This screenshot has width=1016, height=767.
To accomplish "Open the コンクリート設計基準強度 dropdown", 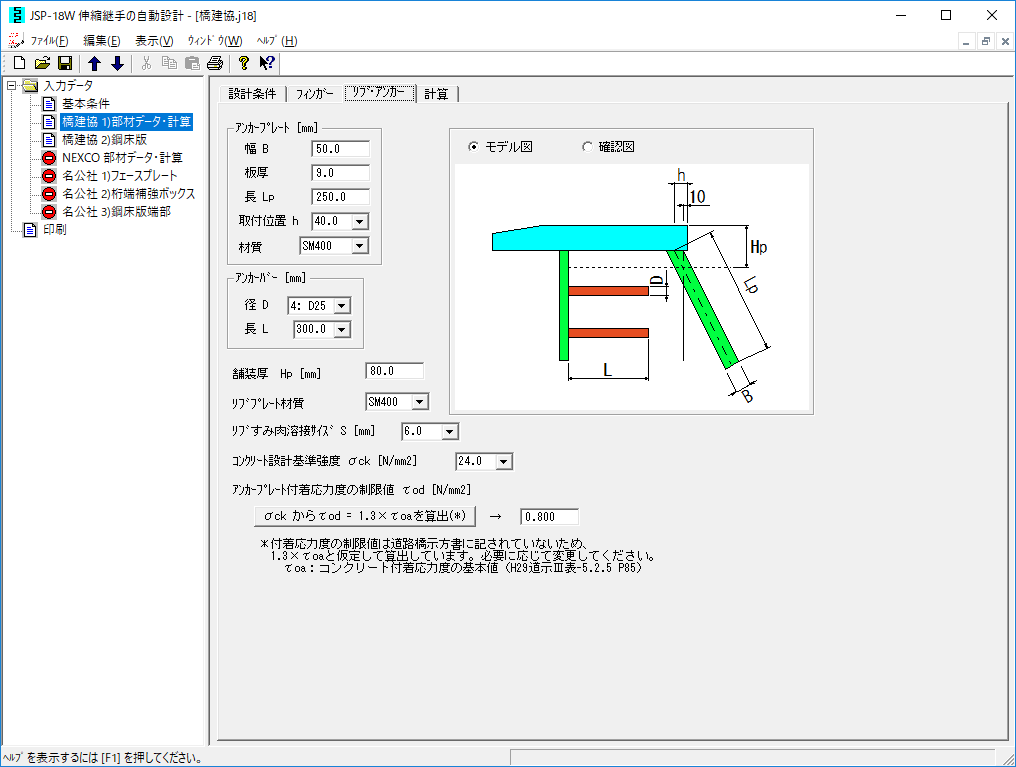I will (503, 461).
